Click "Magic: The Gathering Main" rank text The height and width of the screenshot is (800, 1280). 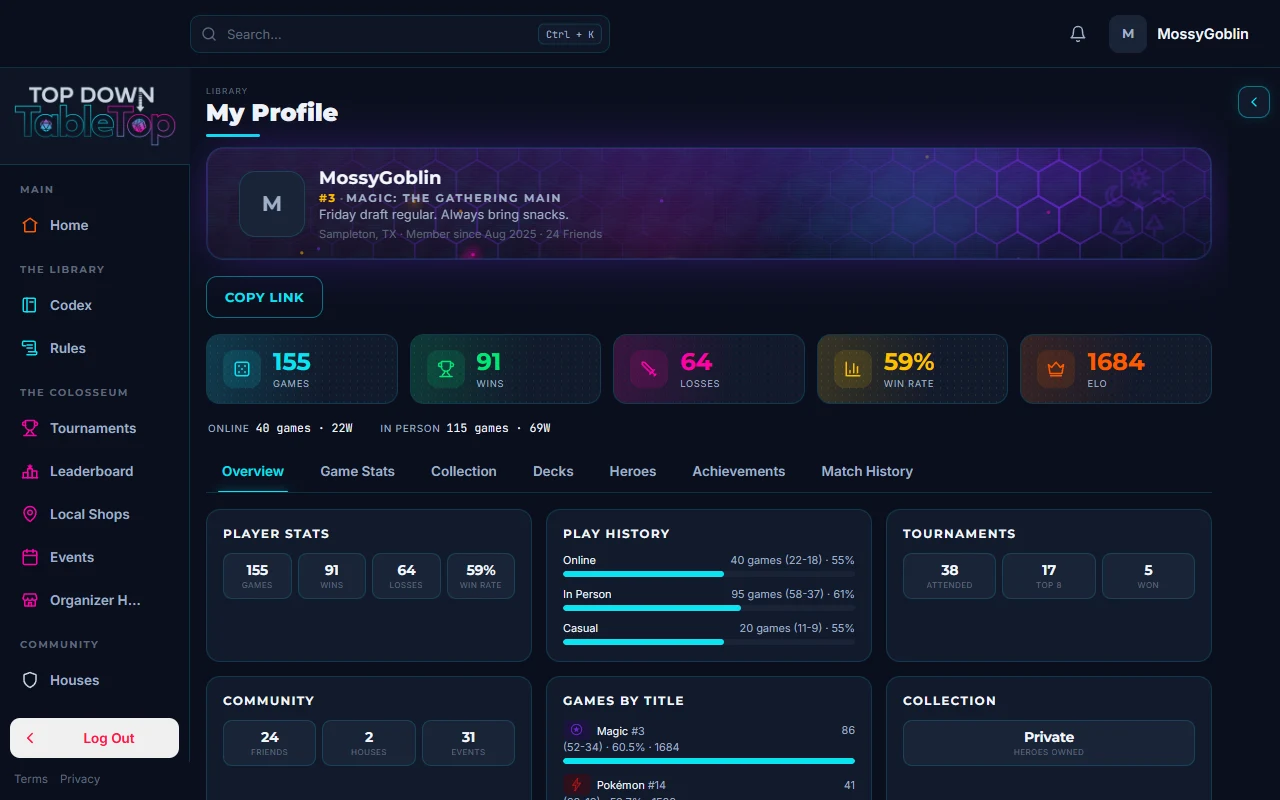[453, 198]
